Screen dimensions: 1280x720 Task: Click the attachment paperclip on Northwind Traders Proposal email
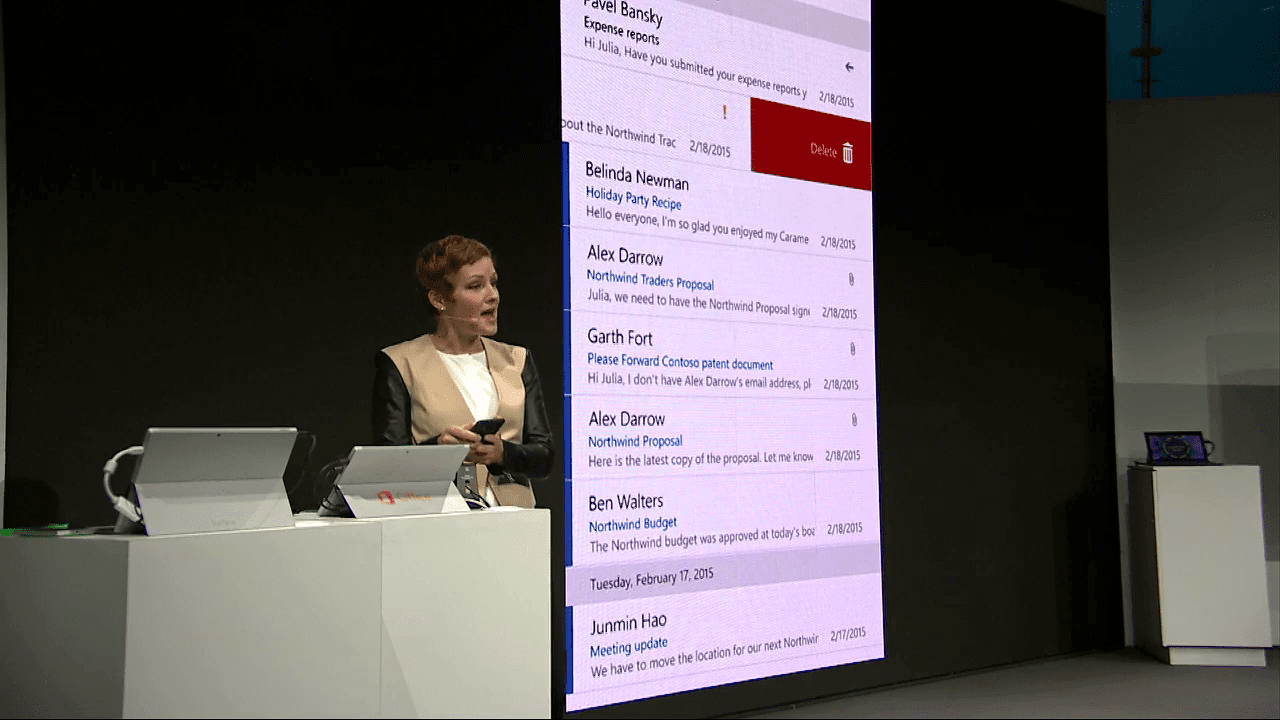click(851, 279)
